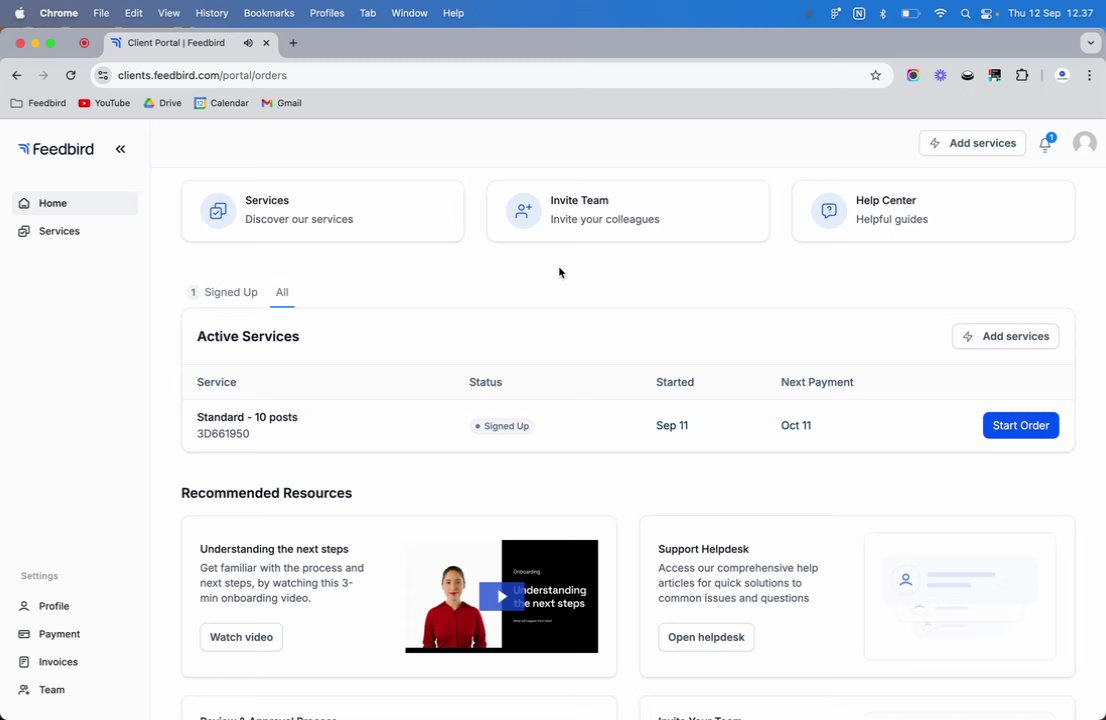Screen dimensions: 1106x720
Task: Open the Calendar bookmark
Action: (221, 103)
